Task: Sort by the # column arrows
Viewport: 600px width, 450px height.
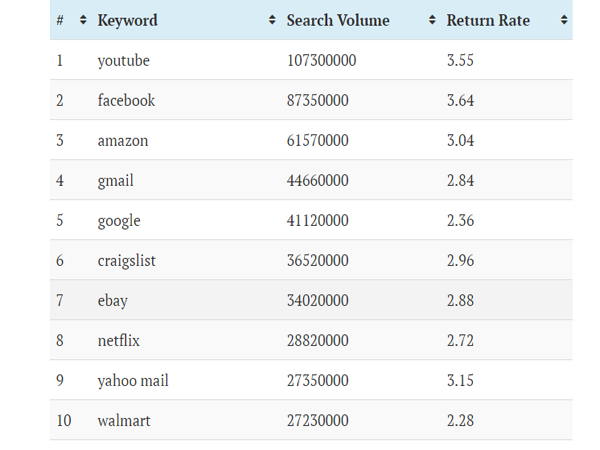Action: coord(83,20)
